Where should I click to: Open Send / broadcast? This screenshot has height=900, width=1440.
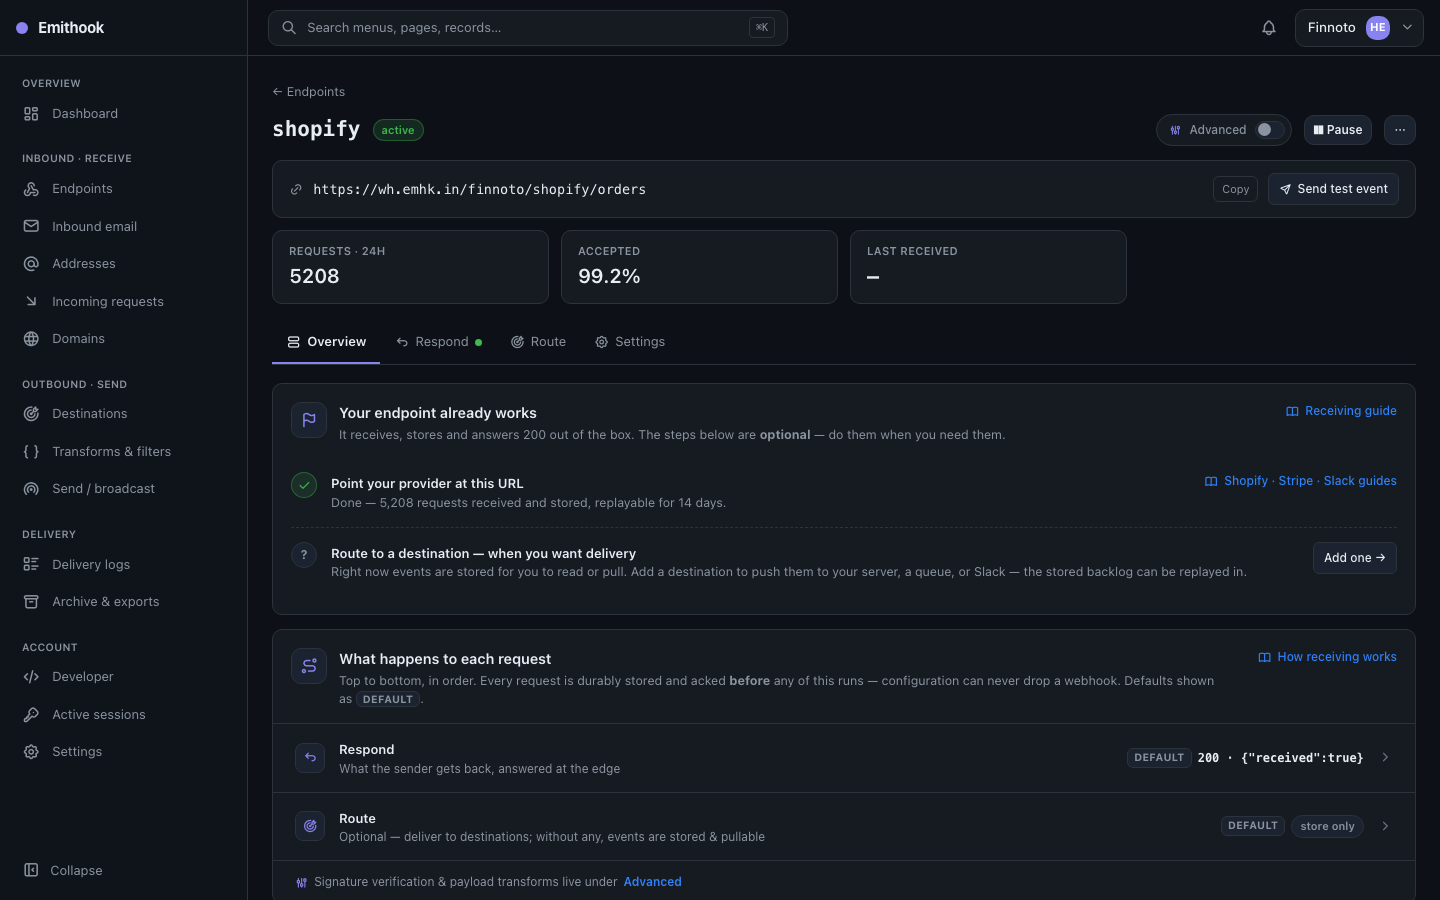click(x=124, y=489)
